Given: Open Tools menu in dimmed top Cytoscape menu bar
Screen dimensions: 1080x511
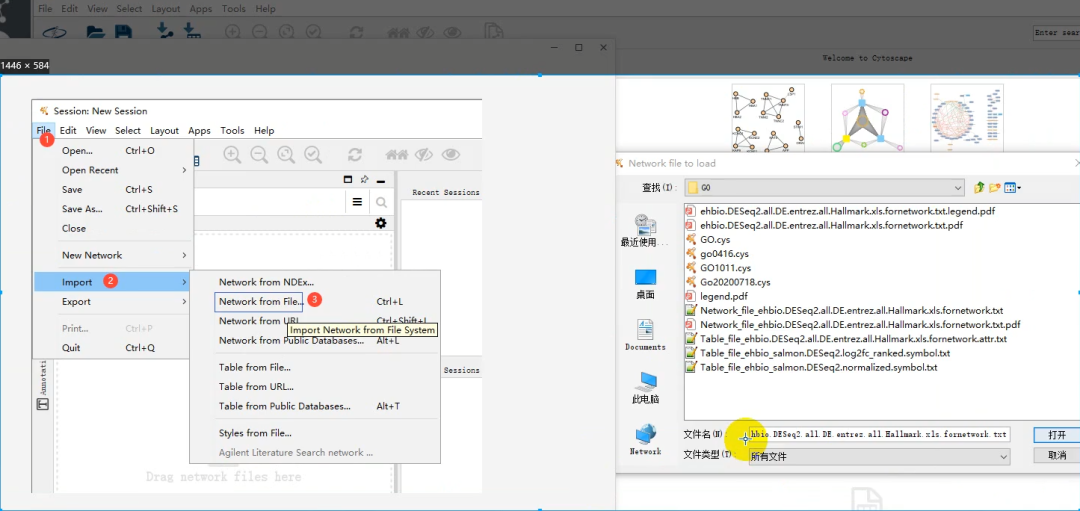Looking at the screenshot, I should click(233, 9).
